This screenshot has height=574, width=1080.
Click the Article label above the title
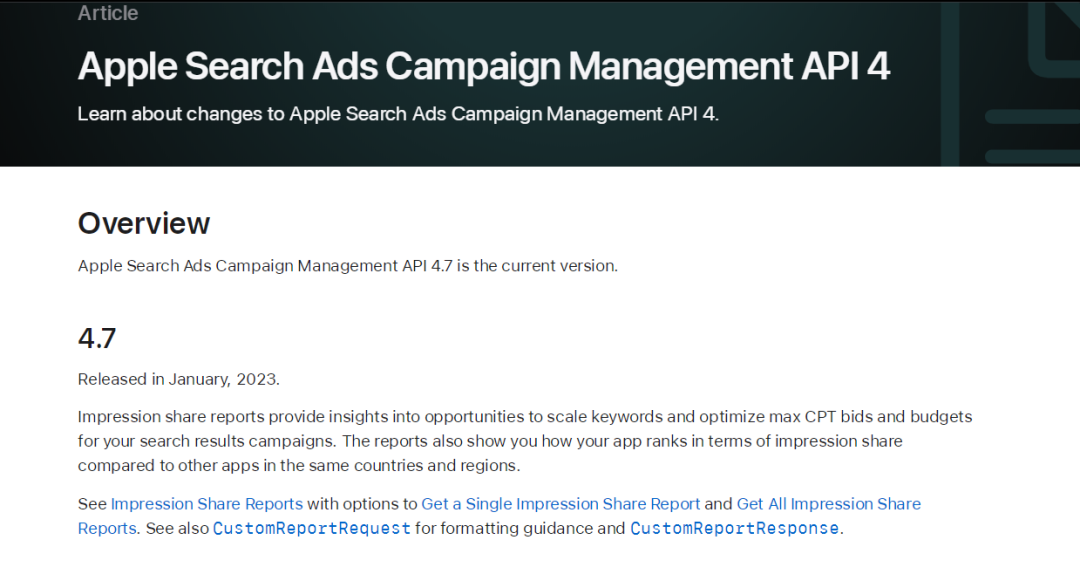108,13
